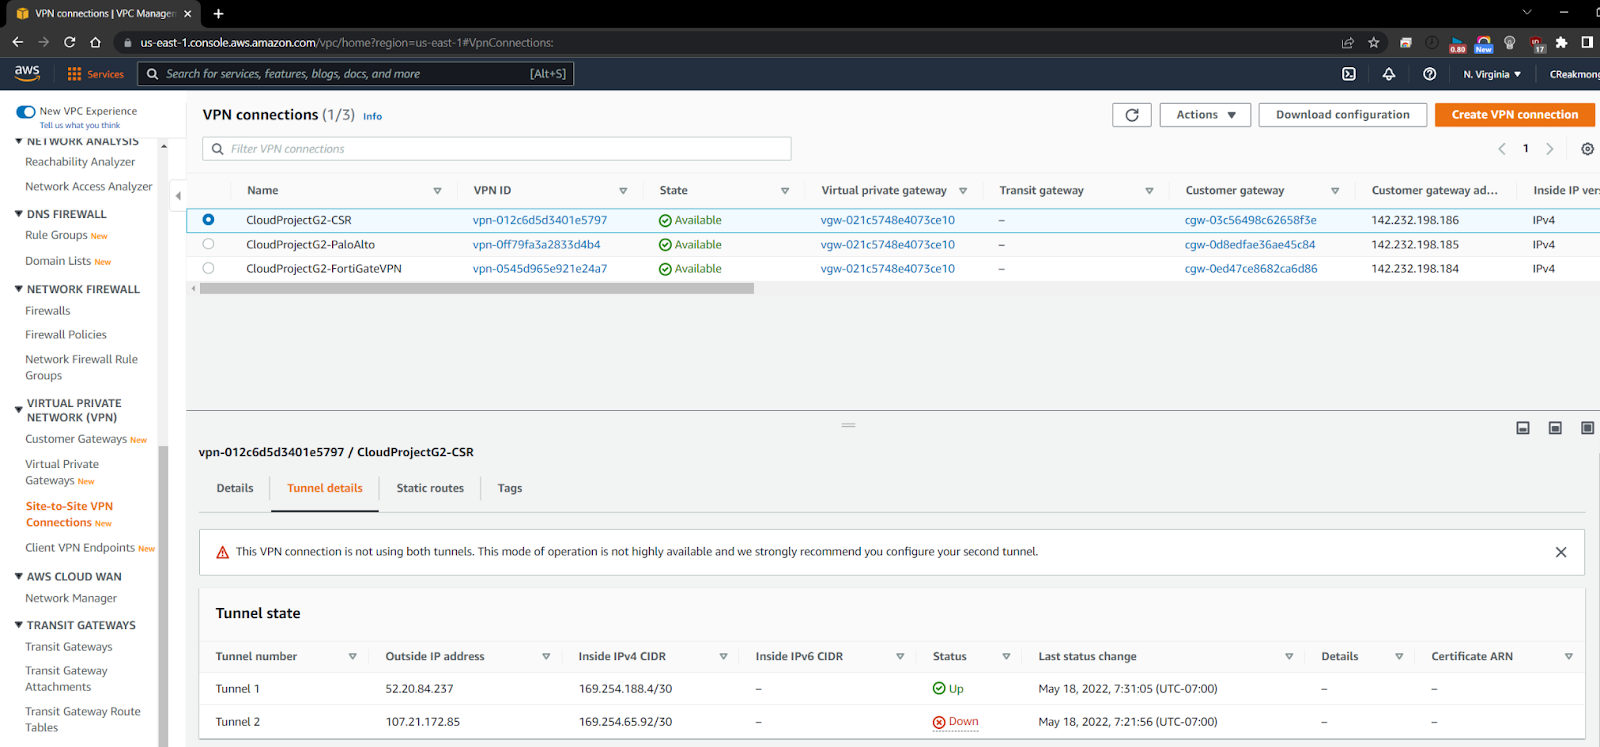Click Tell us what you think link
Screen dimensions: 1600x747
[x=80, y=126]
